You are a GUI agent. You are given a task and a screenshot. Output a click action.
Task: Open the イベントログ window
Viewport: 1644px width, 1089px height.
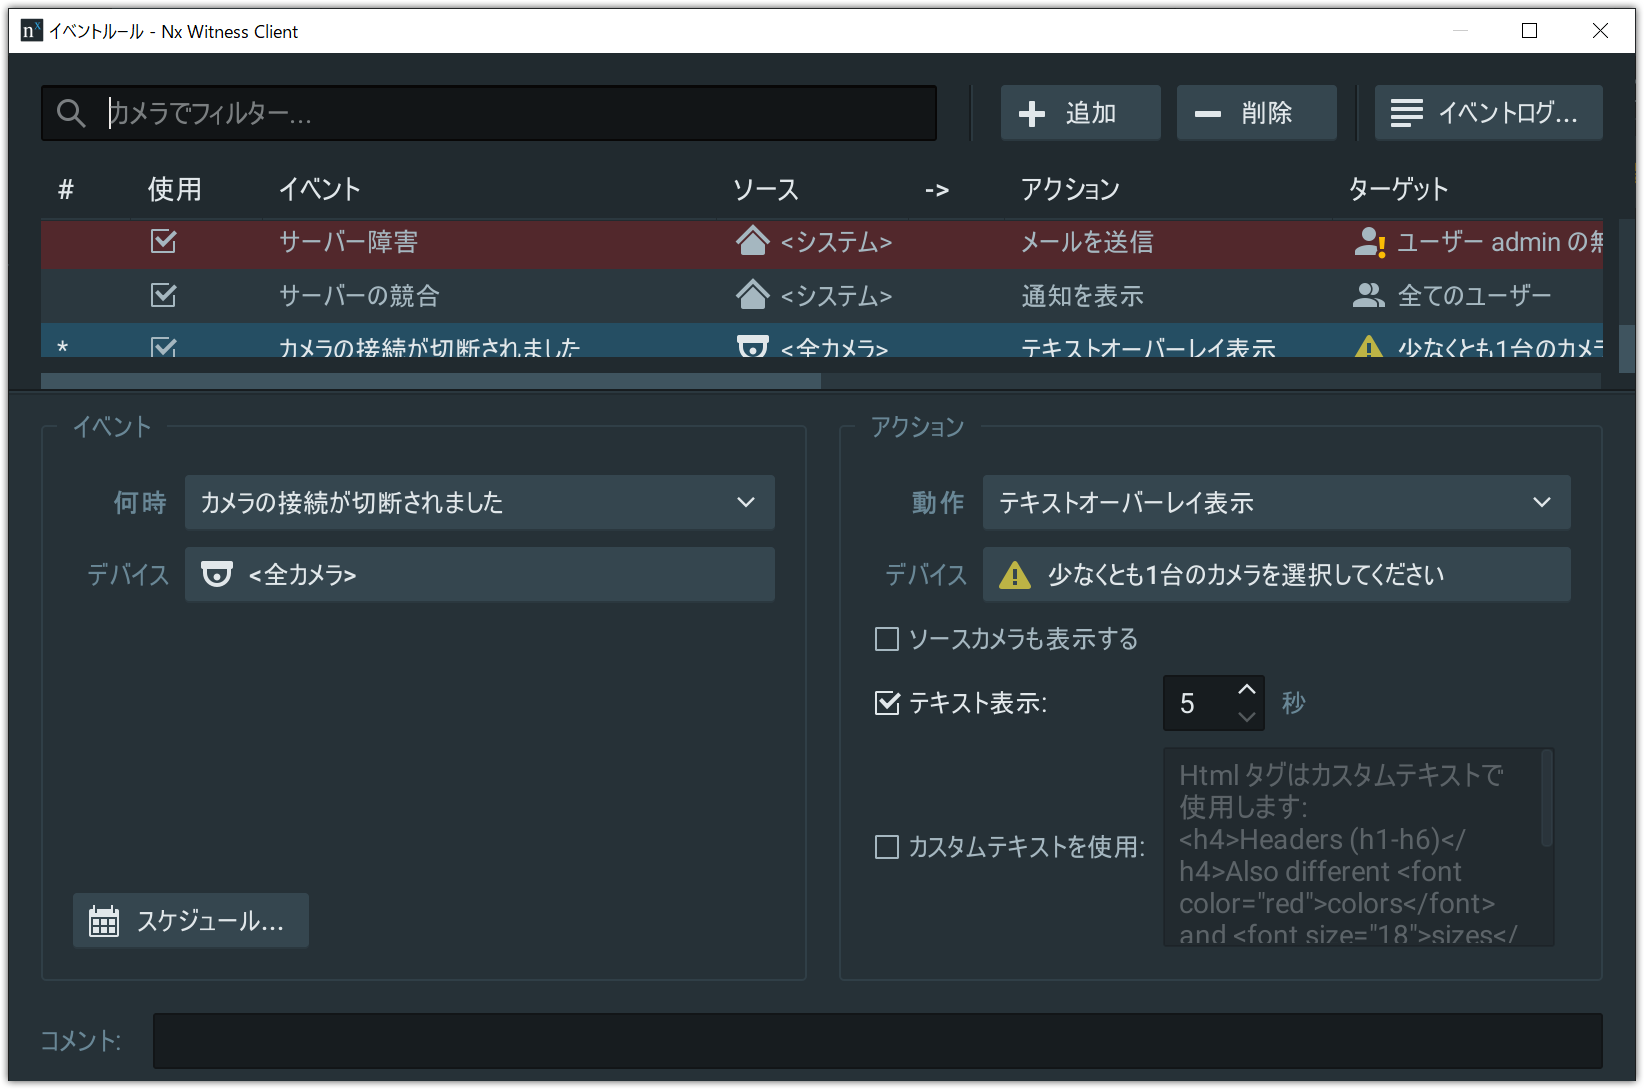click(x=1488, y=113)
